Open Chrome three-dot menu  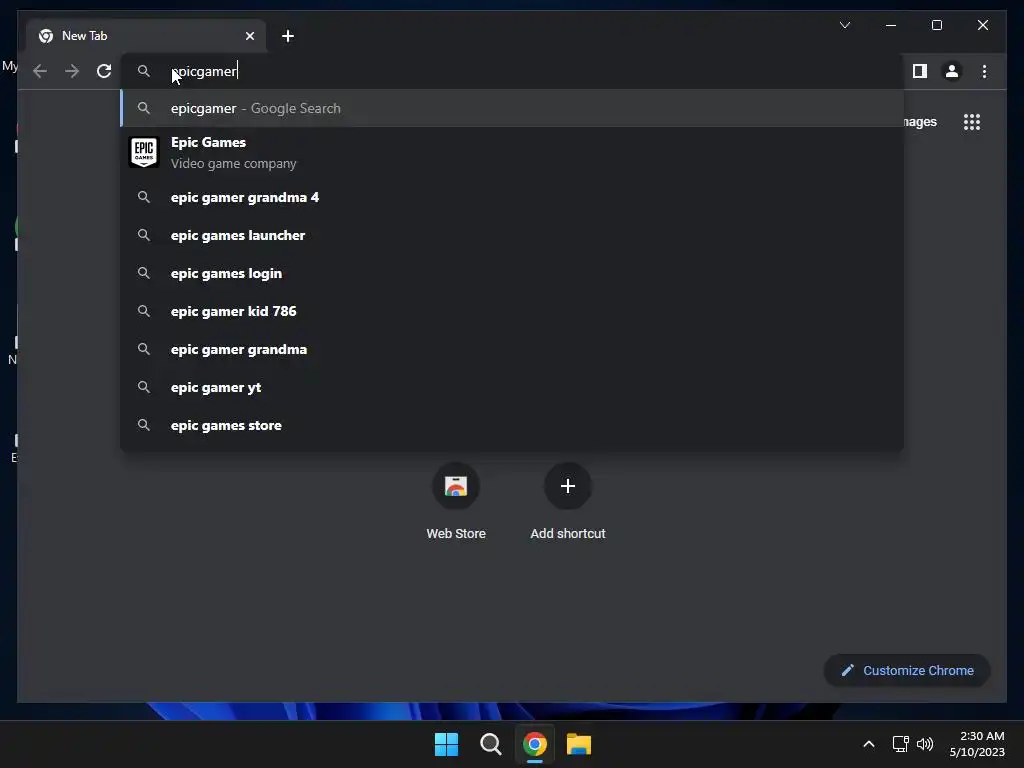pyautogui.click(x=984, y=71)
